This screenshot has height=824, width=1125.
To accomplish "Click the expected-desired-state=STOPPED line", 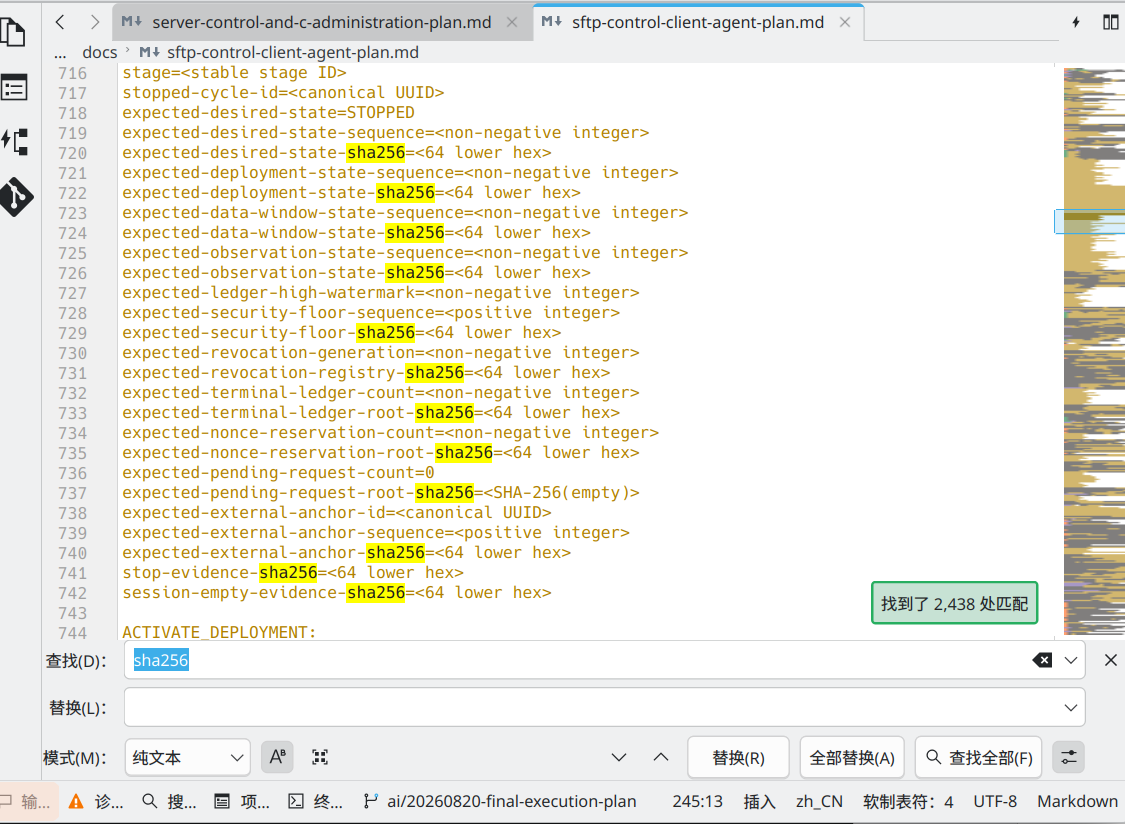I will point(268,113).
